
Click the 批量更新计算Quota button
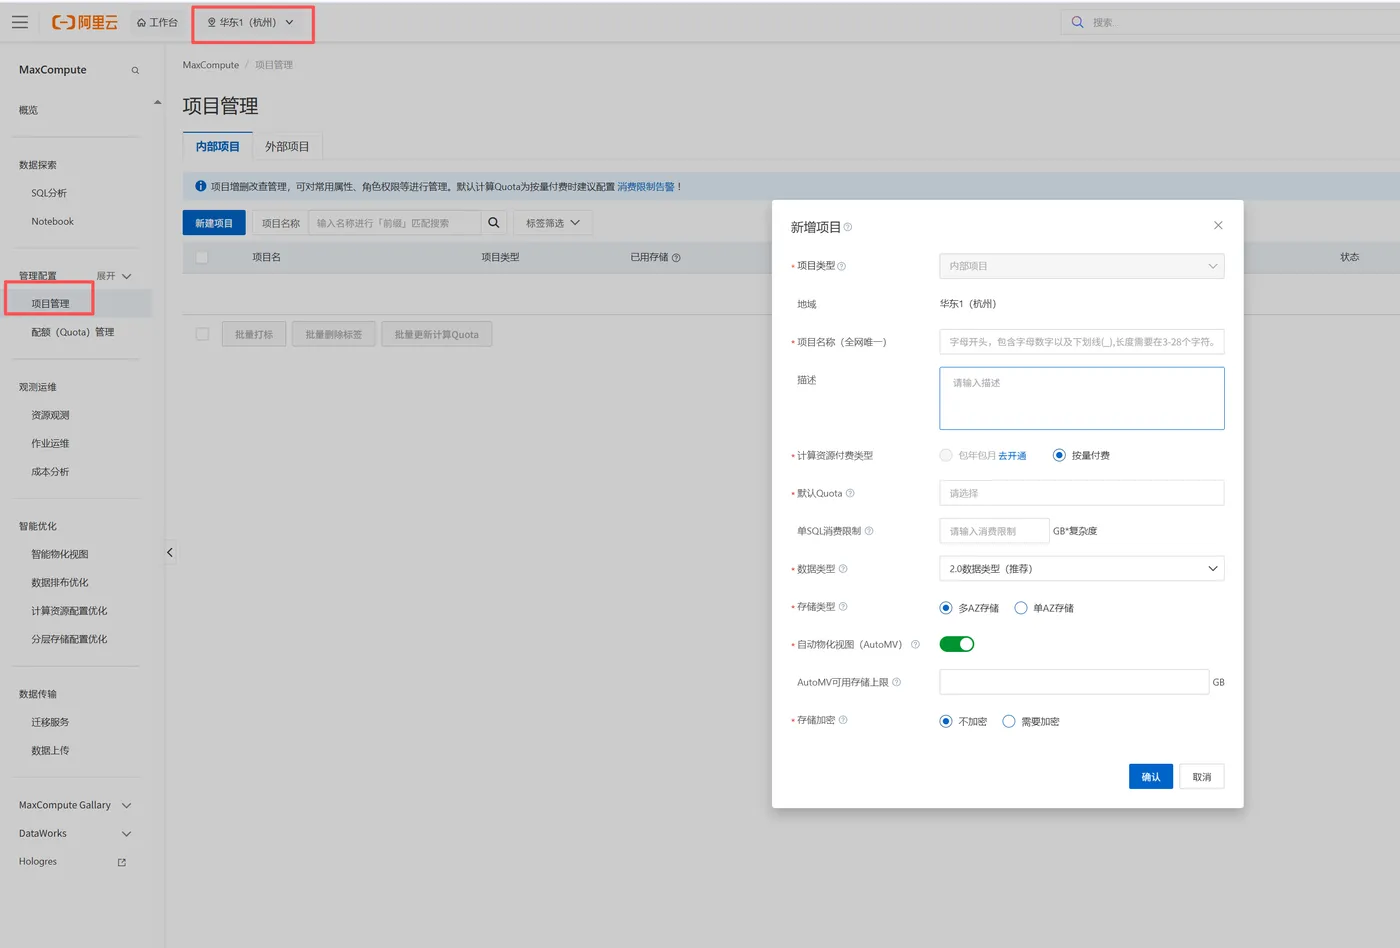point(437,334)
